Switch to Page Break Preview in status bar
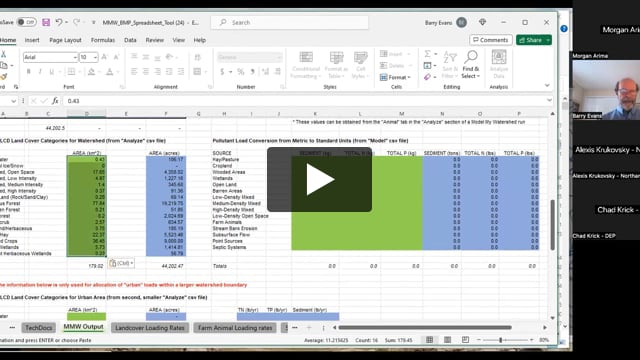This screenshot has width=640, height=360. [x=465, y=340]
